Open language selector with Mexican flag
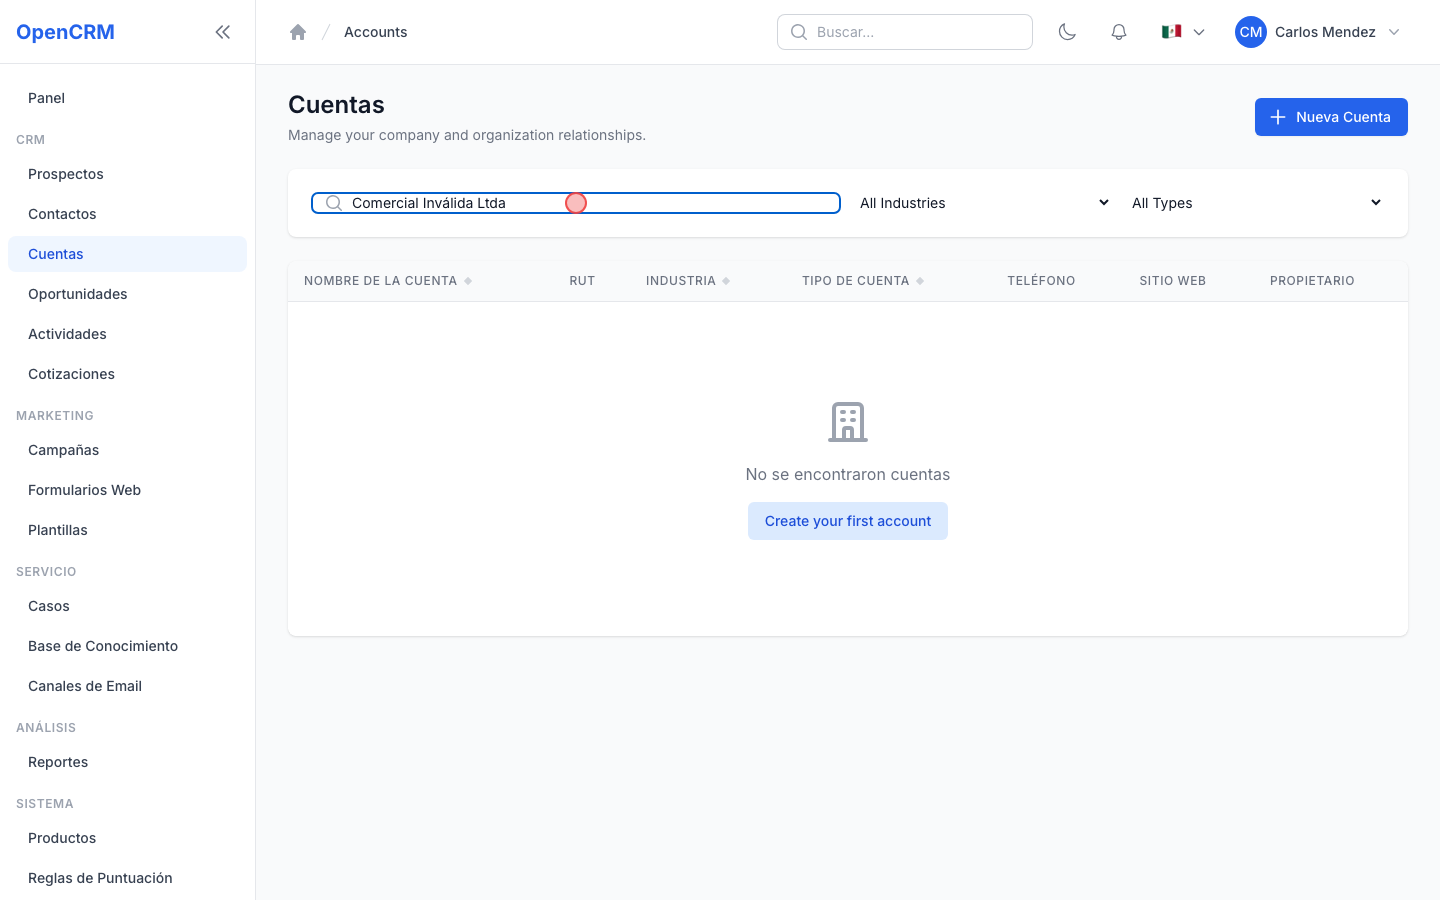1440x900 pixels. click(1183, 32)
